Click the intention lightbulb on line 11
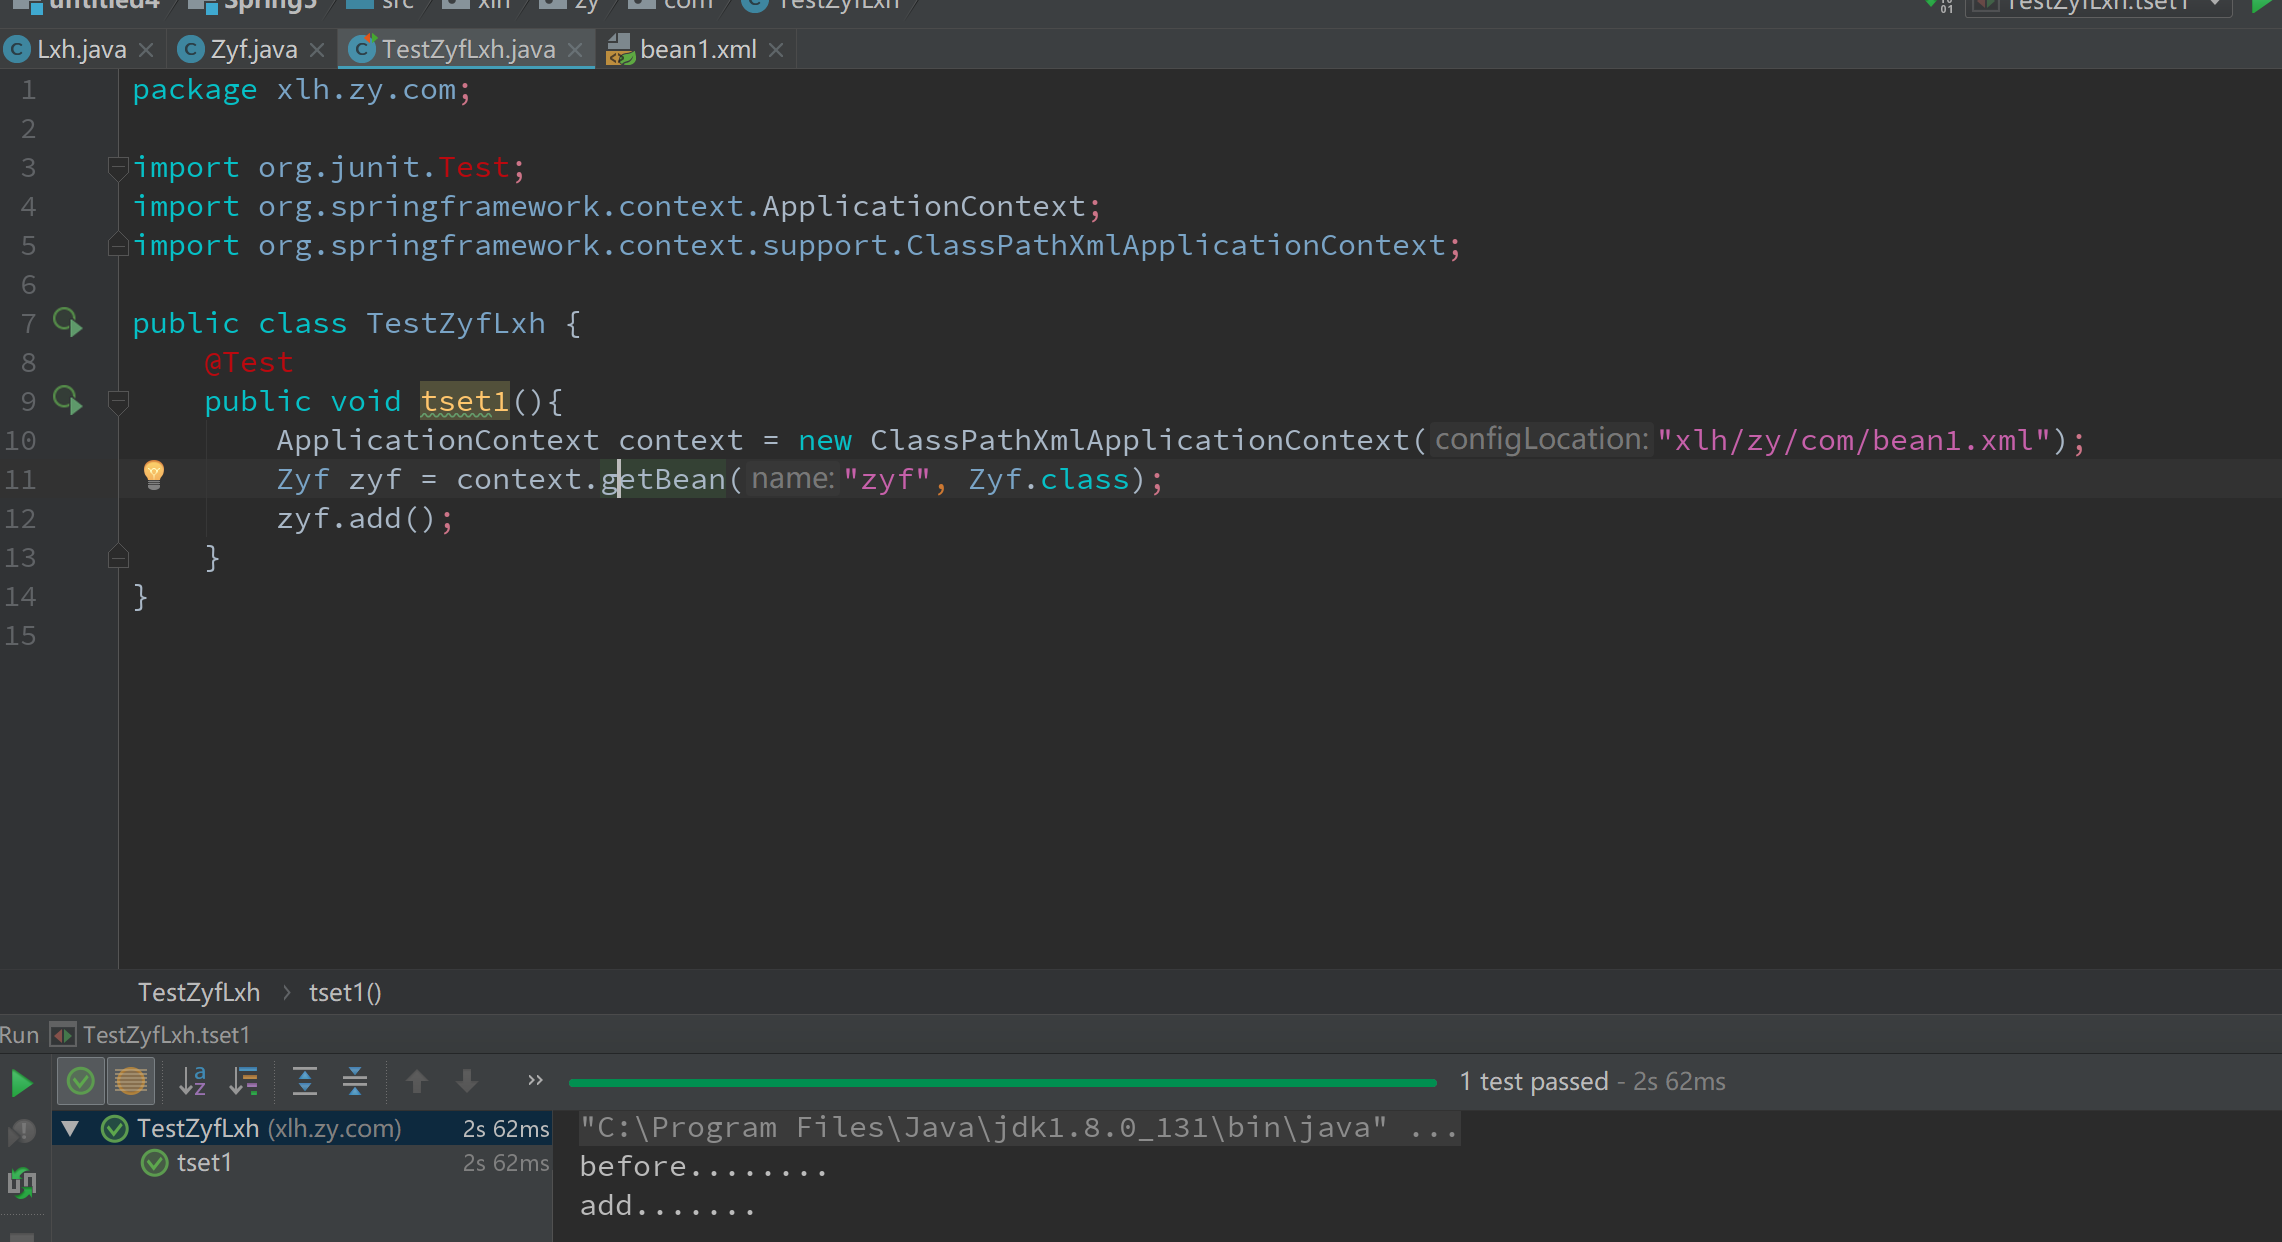 point(153,474)
